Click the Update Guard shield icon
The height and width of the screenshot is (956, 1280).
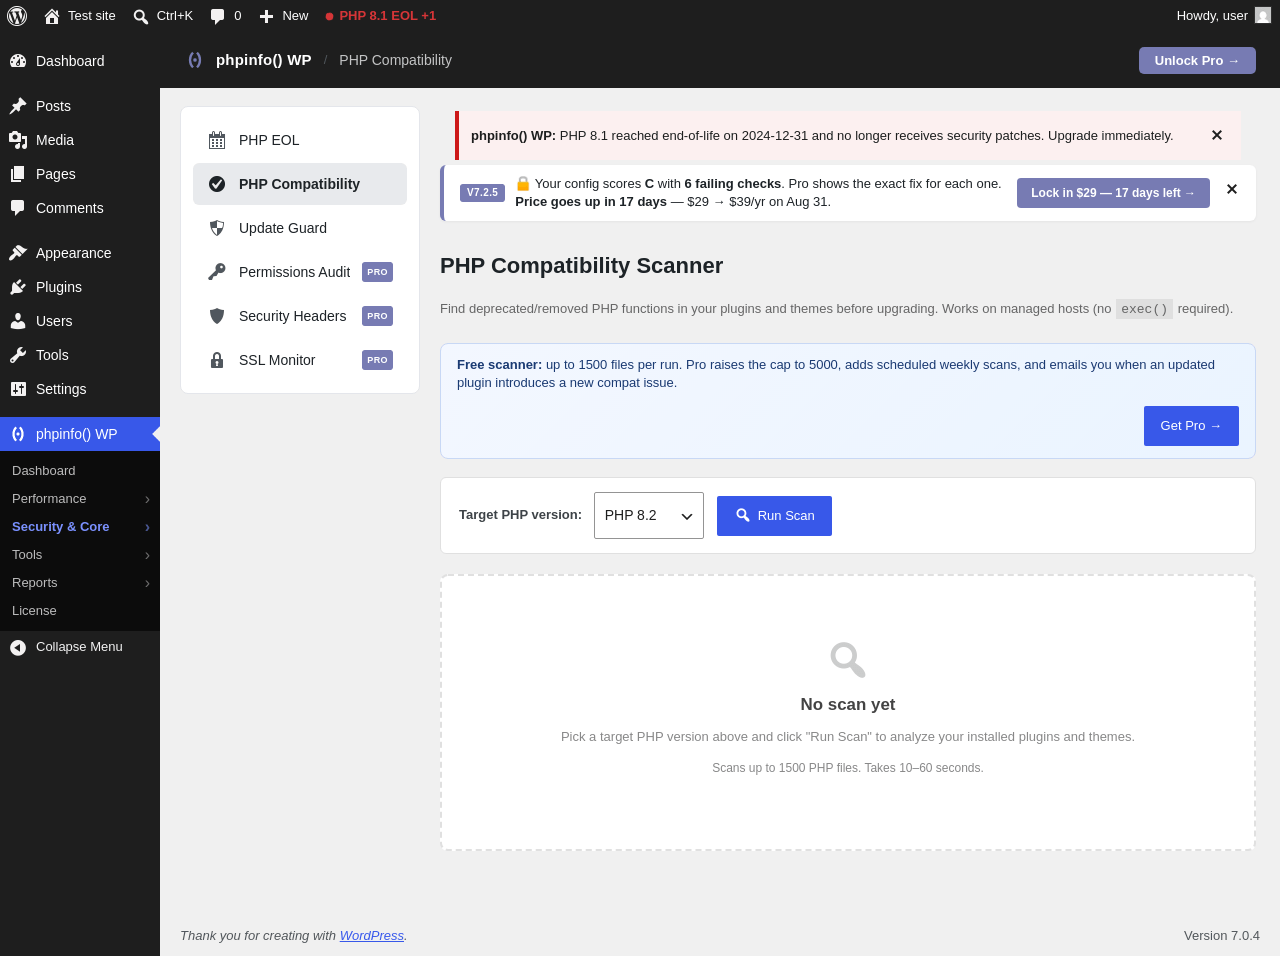pos(217,228)
